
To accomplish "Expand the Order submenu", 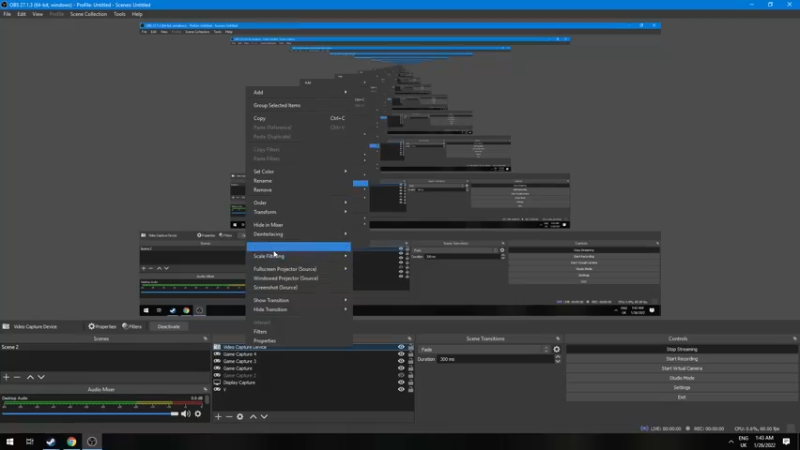I will [x=299, y=203].
